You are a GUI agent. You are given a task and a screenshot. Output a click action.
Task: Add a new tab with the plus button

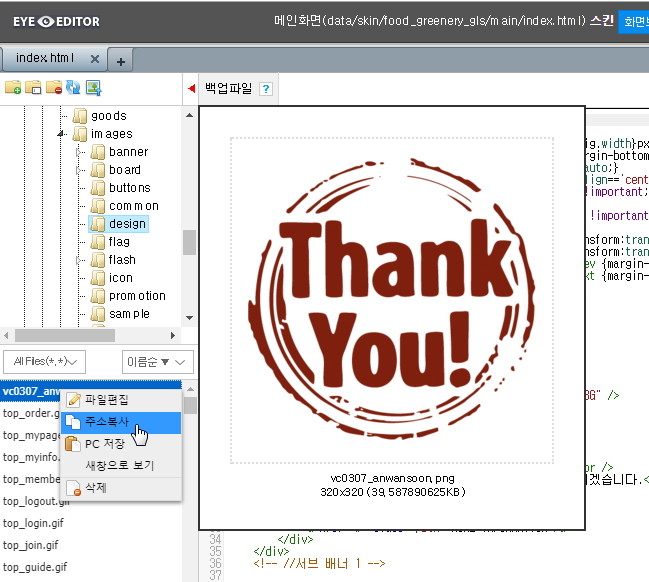pos(121,61)
